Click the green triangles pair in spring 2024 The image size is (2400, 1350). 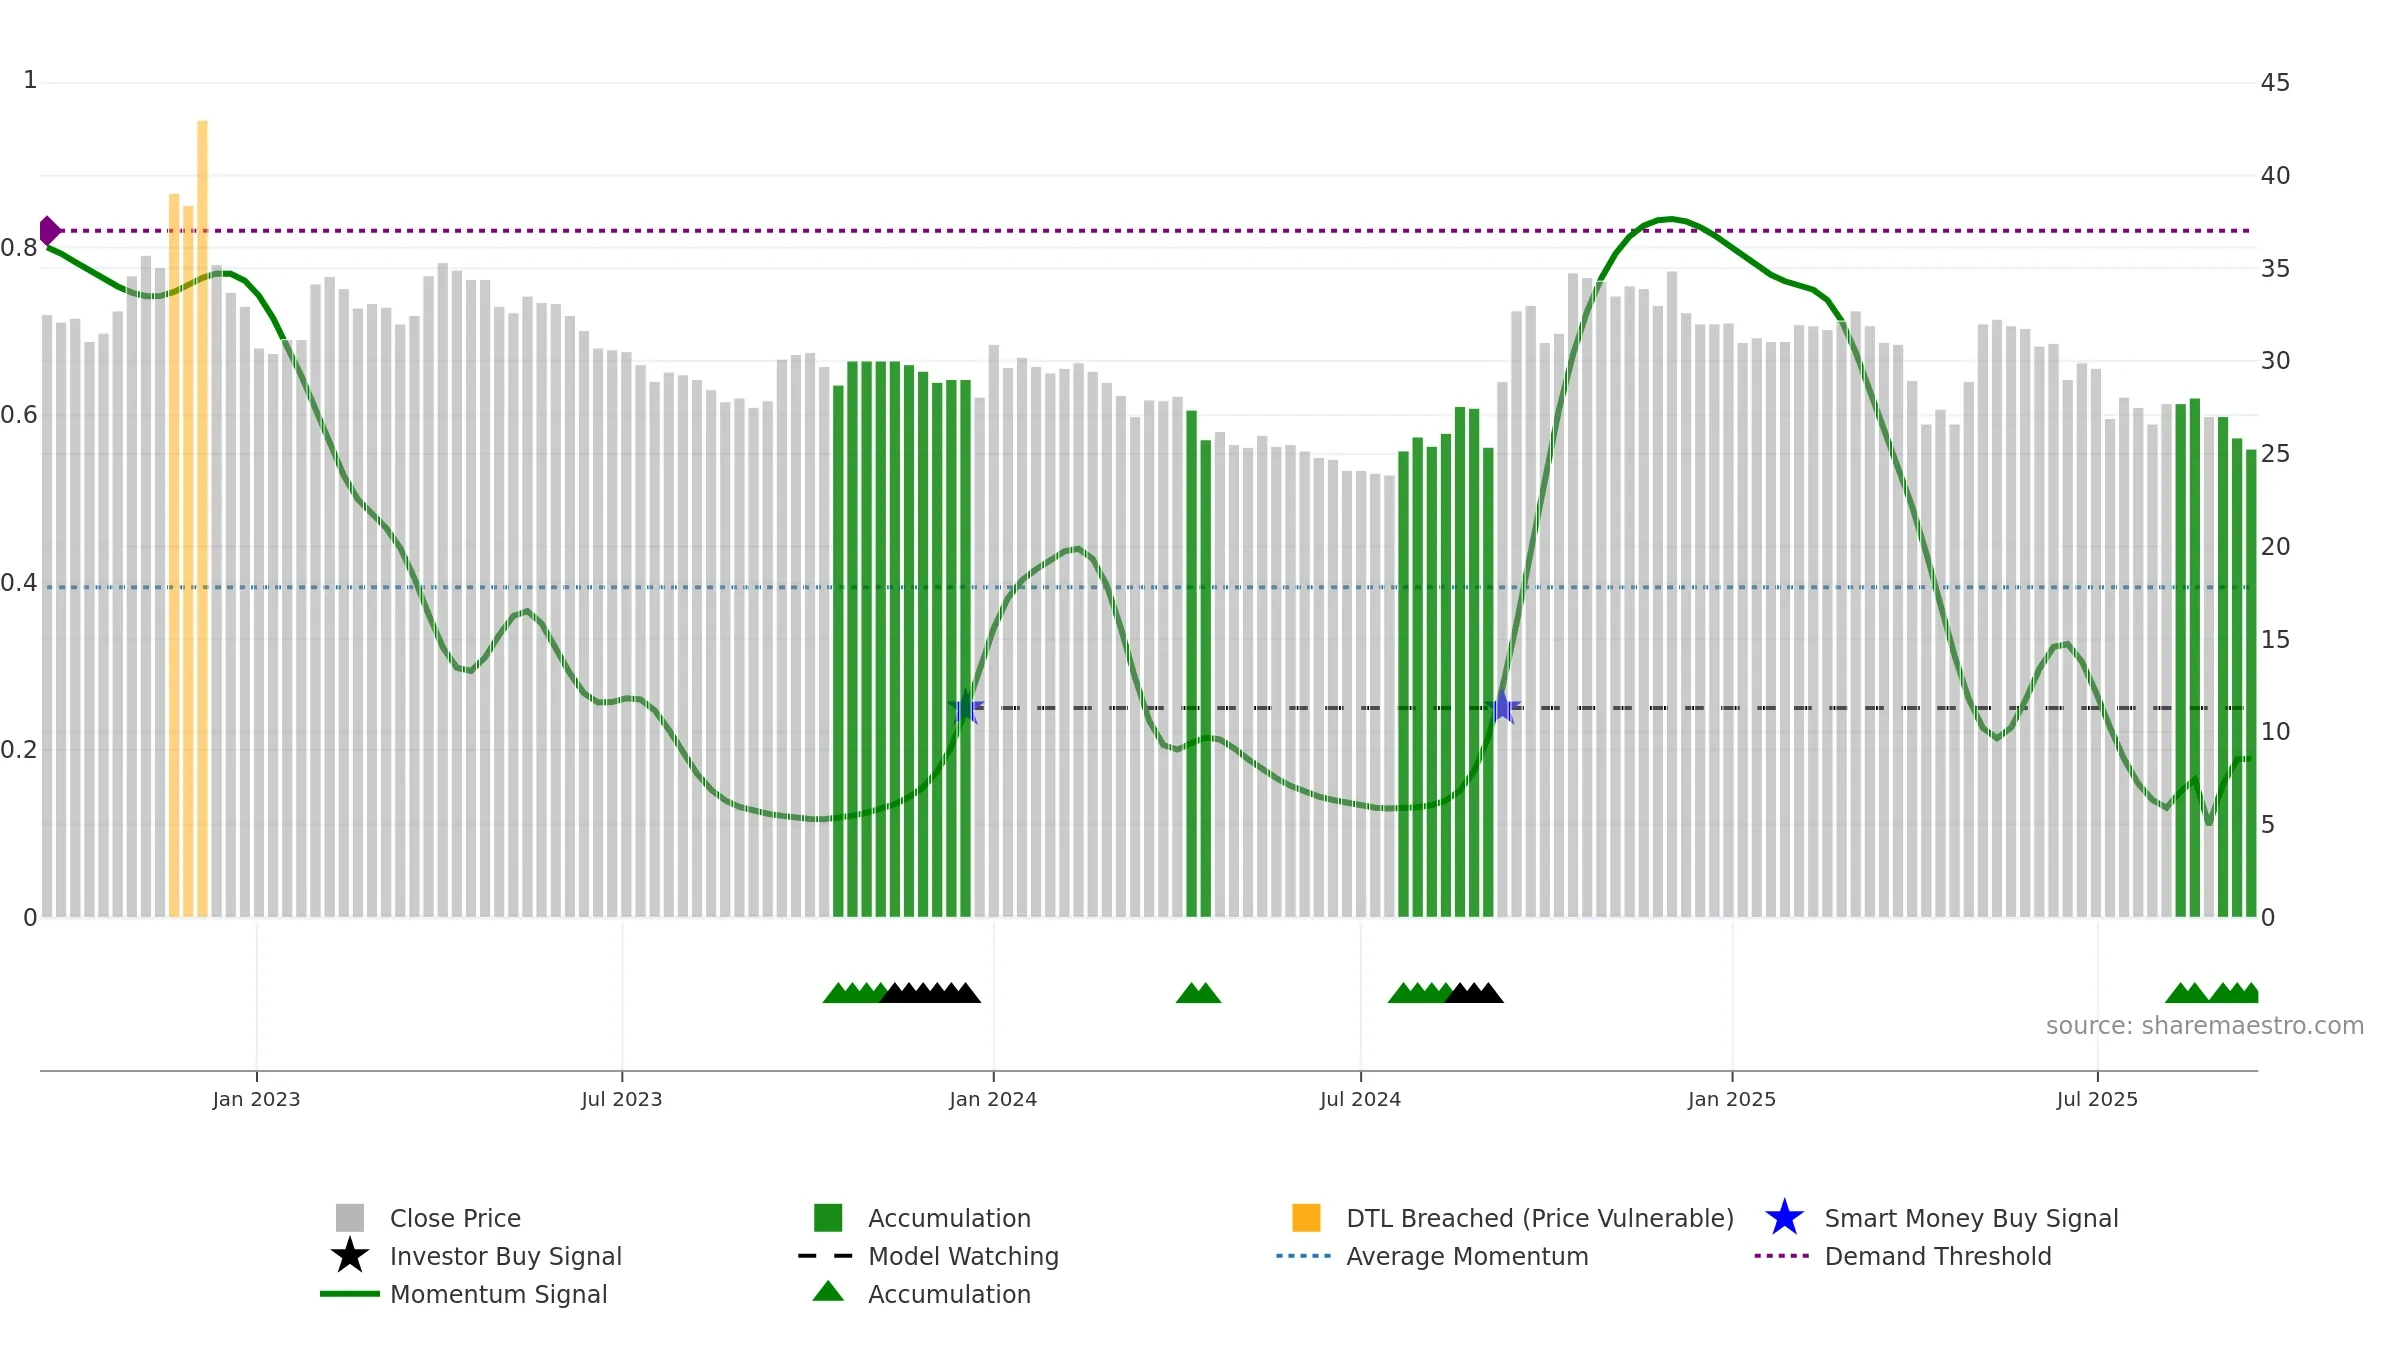coord(1198,993)
